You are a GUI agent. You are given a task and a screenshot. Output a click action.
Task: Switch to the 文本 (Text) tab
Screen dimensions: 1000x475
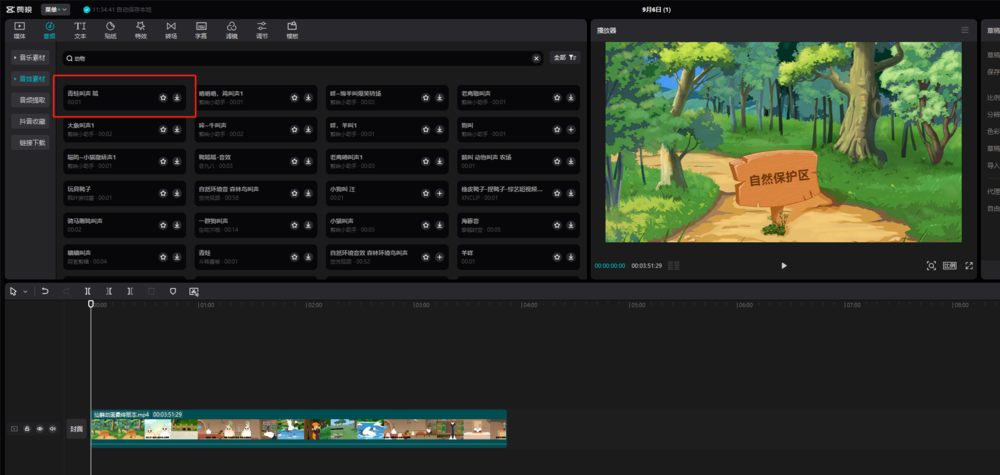click(x=80, y=29)
